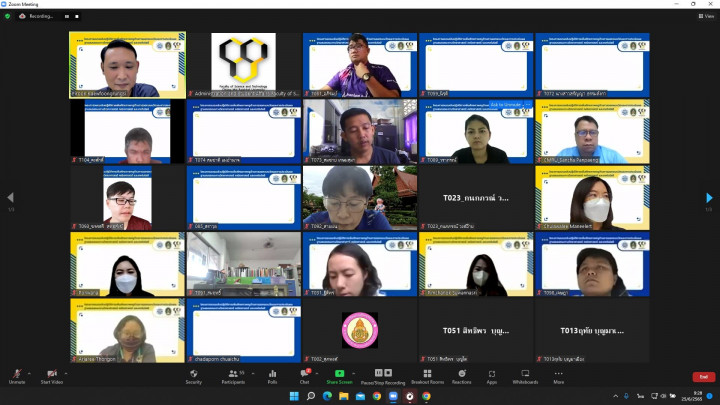Image resolution: width=720 pixels, height=405 pixels.
Task: Show hidden system tray icons
Action: (615, 396)
